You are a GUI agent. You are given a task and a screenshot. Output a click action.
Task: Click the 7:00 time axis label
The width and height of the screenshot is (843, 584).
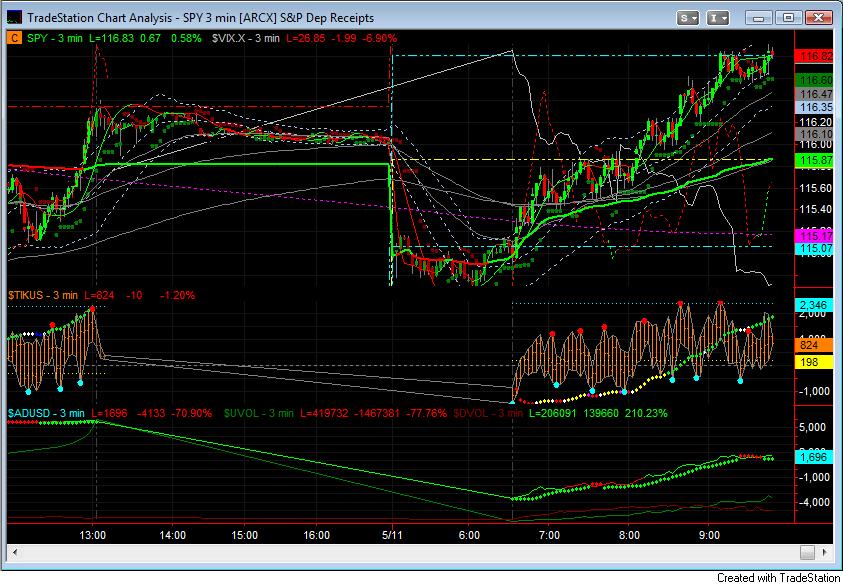pyautogui.click(x=549, y=536)
